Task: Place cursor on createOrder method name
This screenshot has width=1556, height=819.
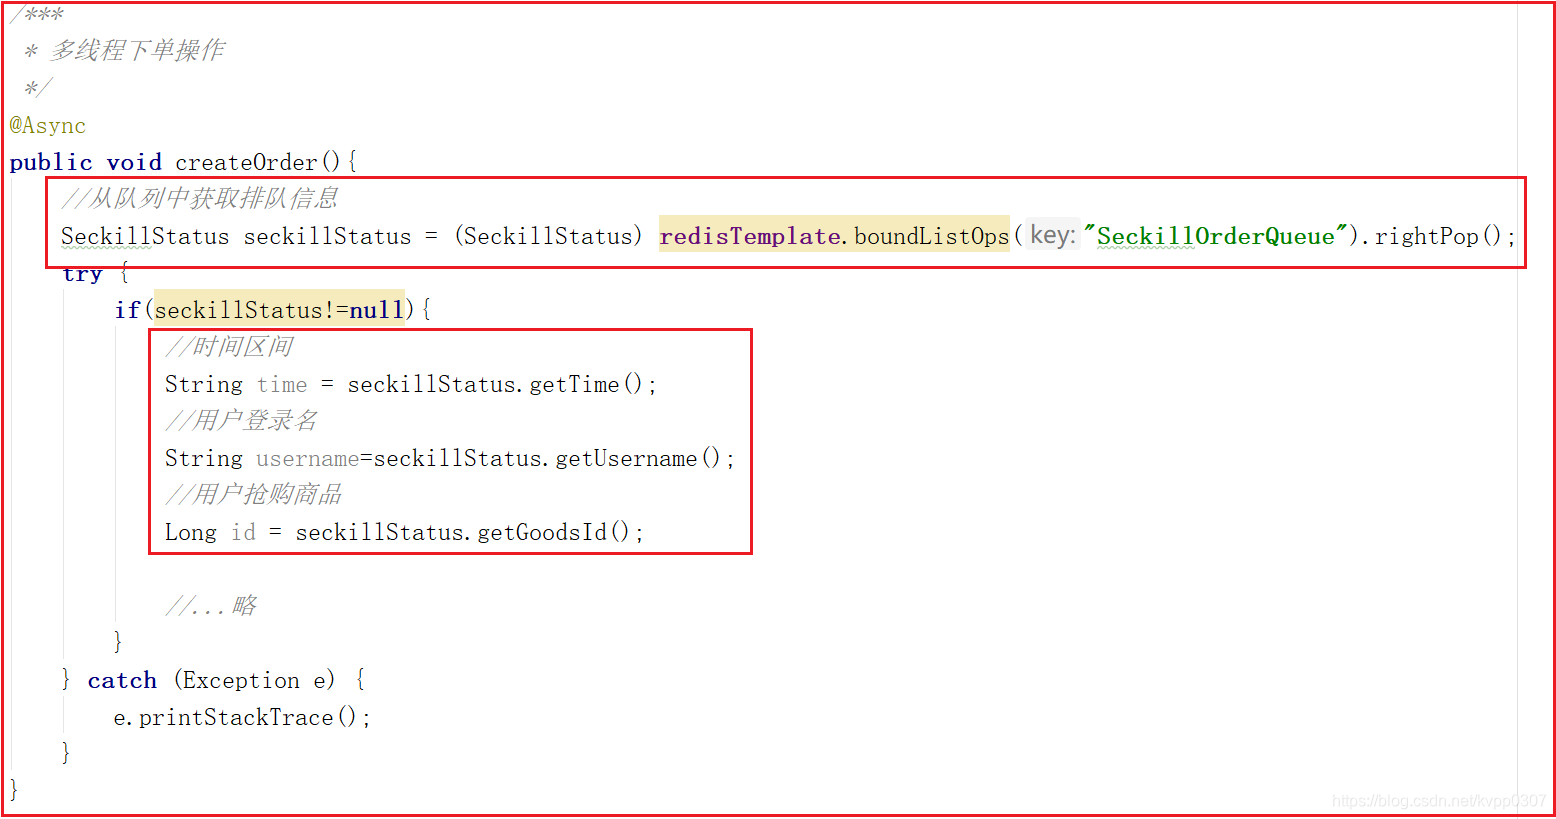Action: (x=246, y=162)
